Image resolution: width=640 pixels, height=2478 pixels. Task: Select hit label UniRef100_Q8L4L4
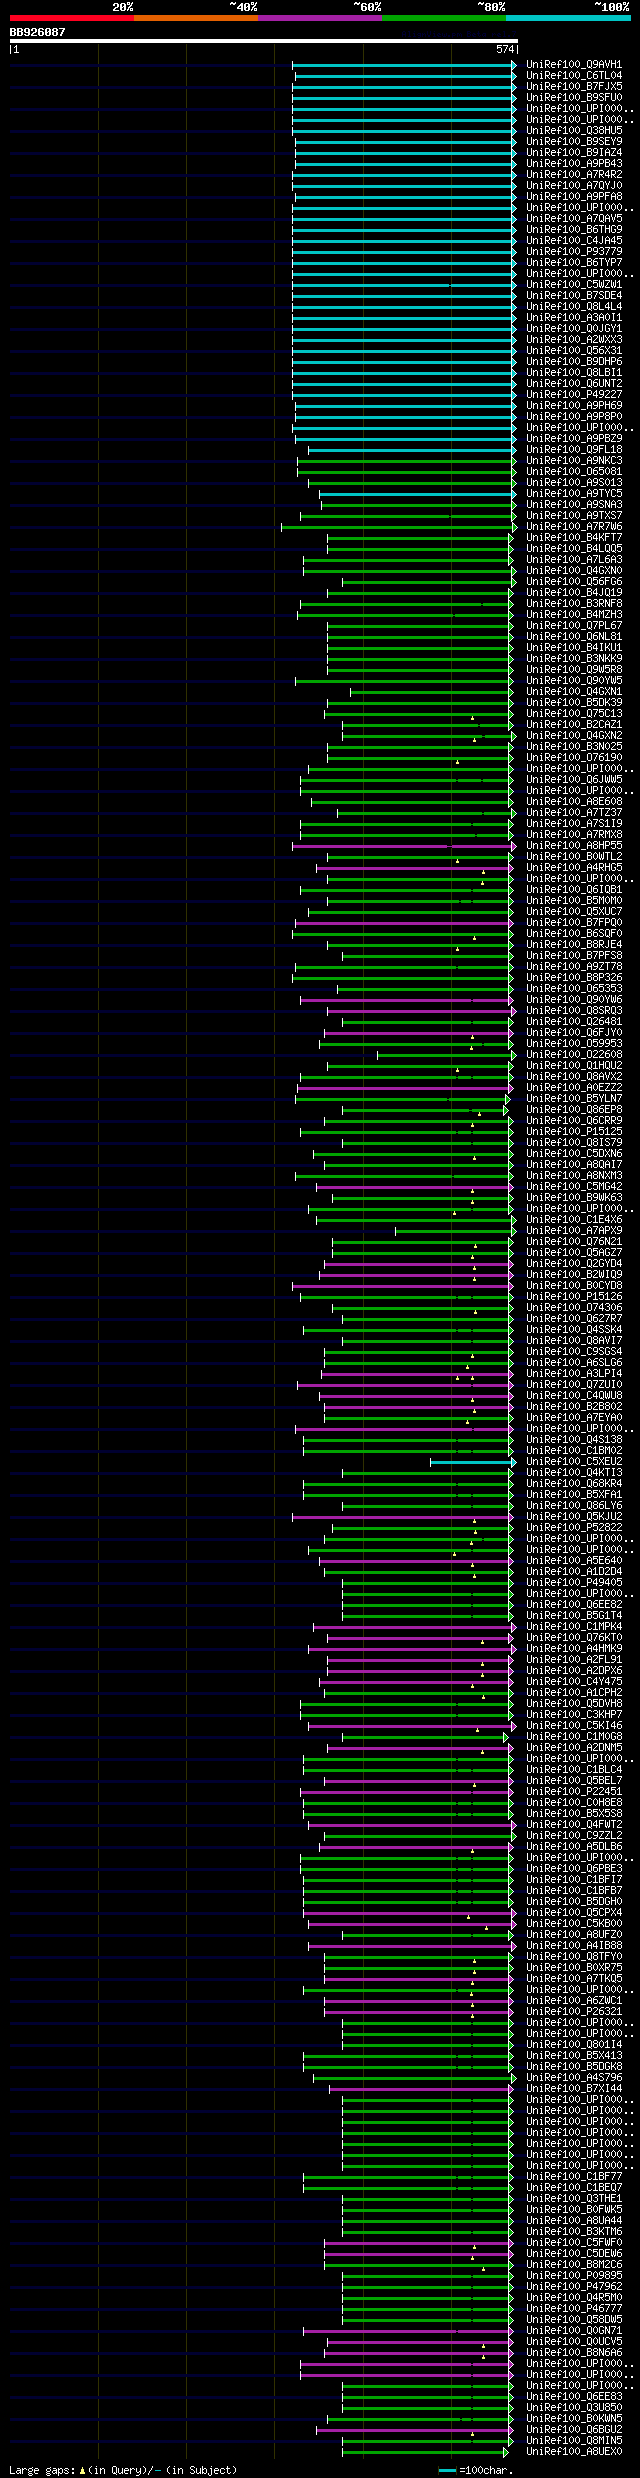click(574, 306)
